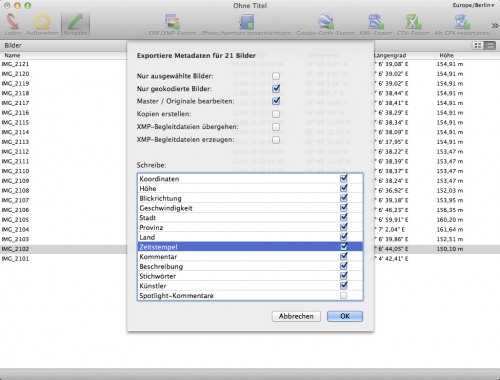
Task: Select the Ausgabe toolbar icon
Action: tap(75, 24)
